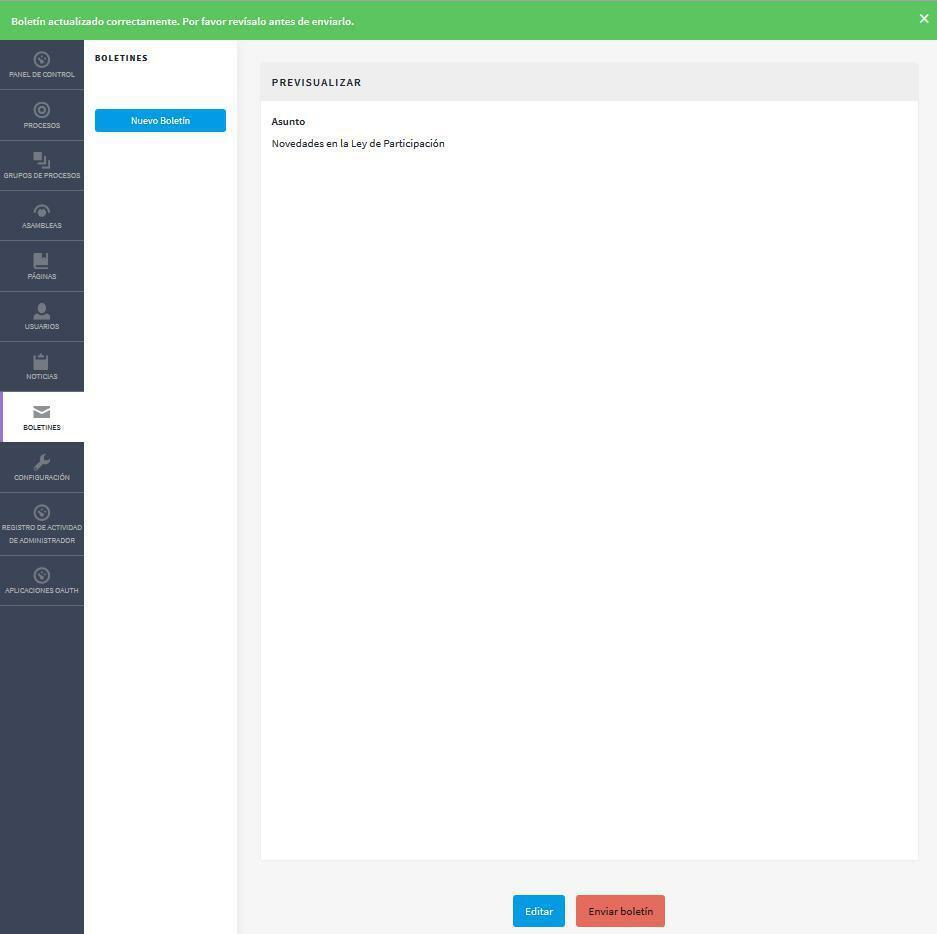Click the Usuarios person icon
This screenshot has width=937, height=934.
click(42, 311)
